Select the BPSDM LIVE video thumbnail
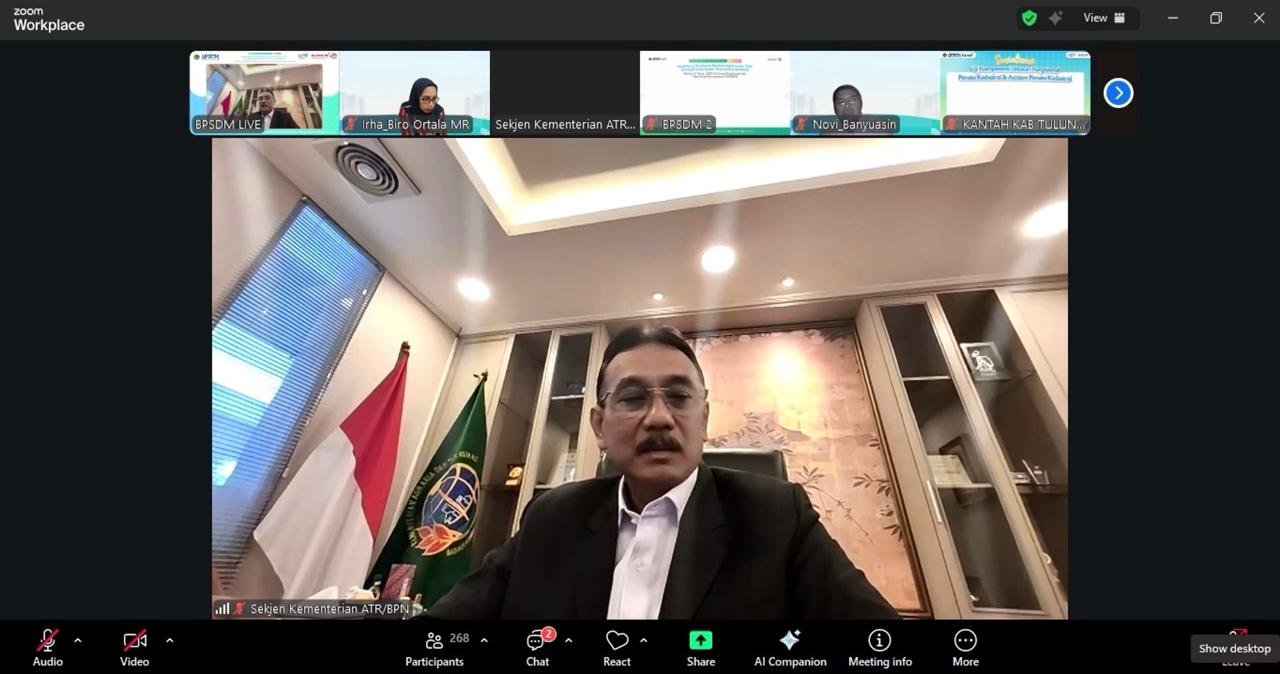1280x674 pixels. pos(265,92)
